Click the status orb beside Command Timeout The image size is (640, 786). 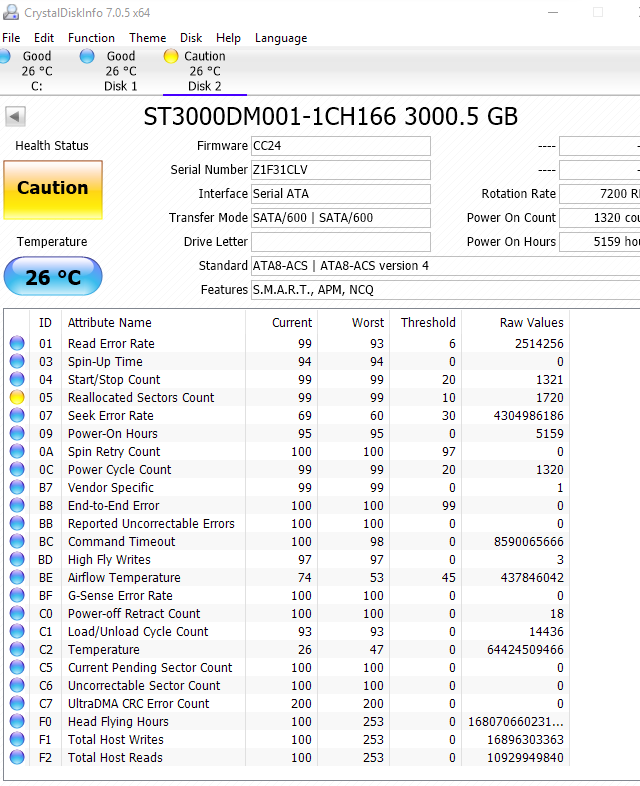[x=17, y=541]
